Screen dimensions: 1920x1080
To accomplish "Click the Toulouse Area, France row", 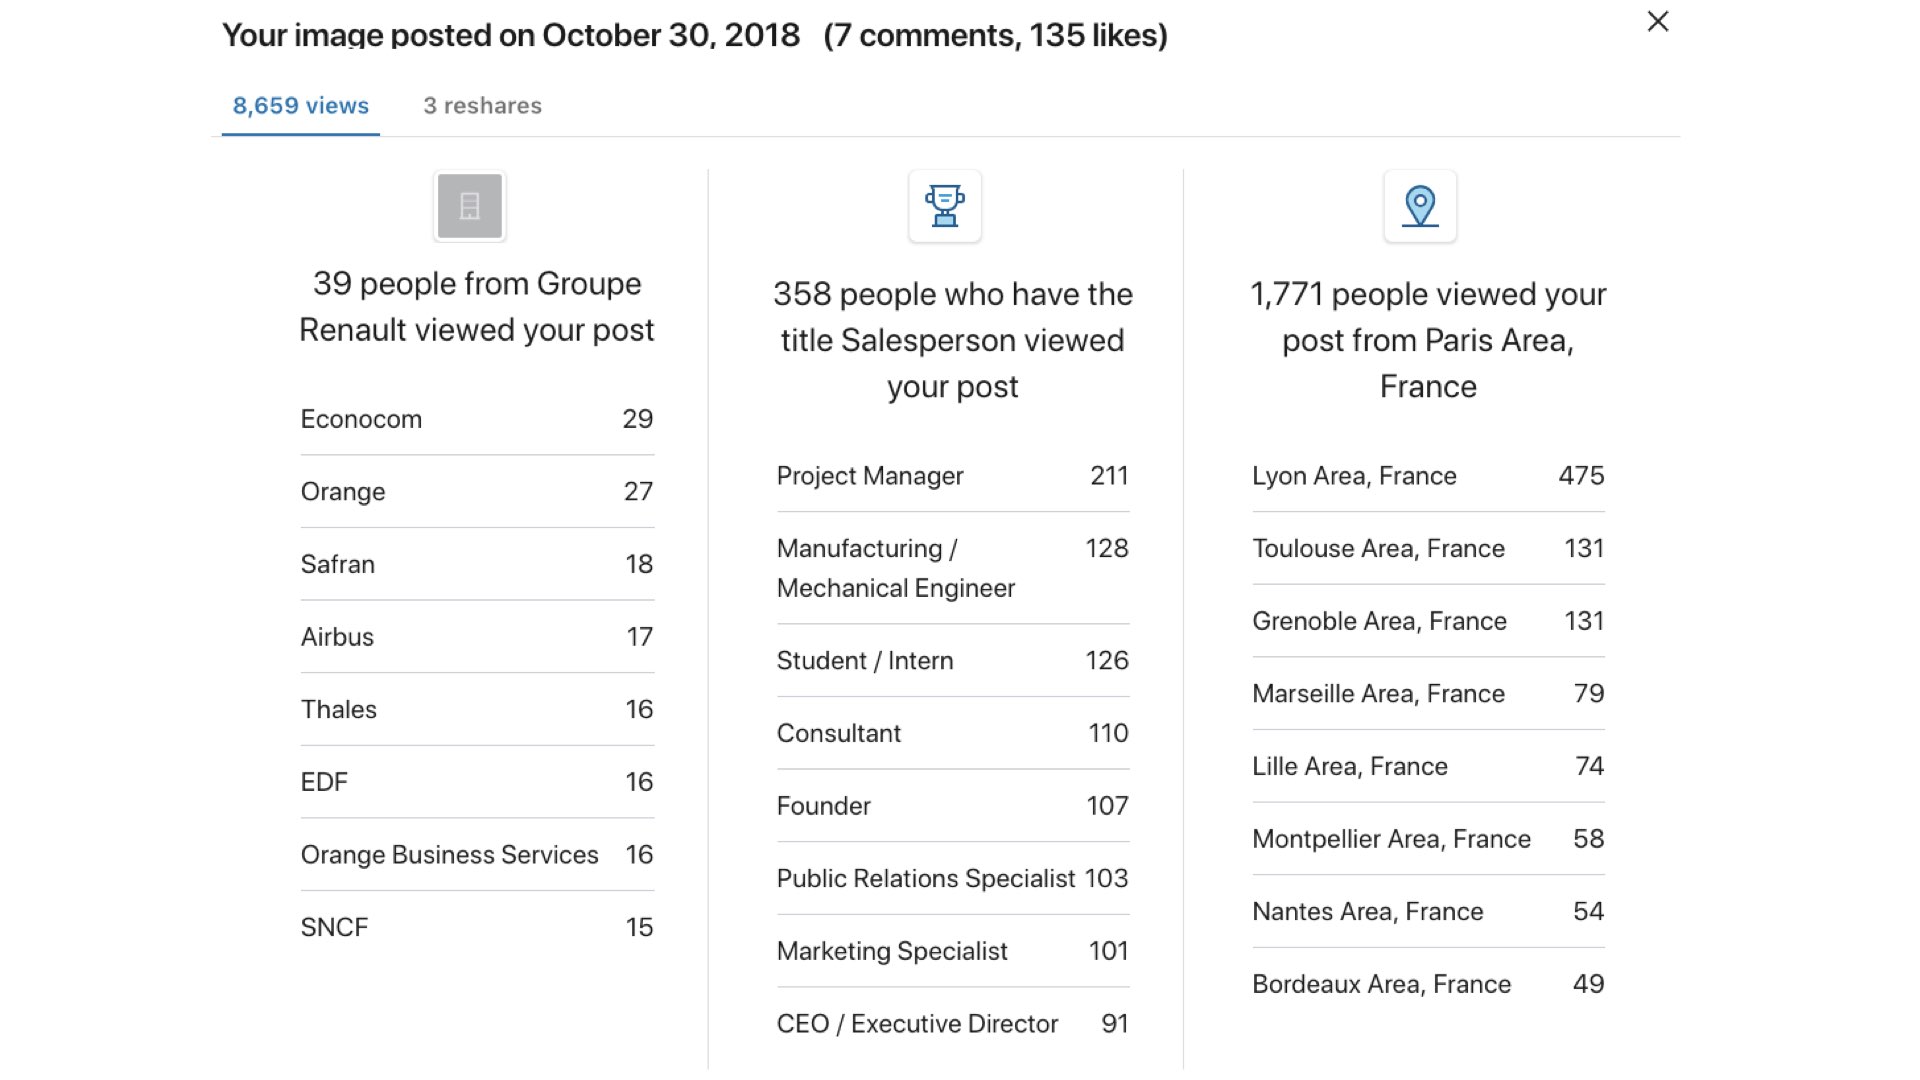I will click(x=1428, y=549).
